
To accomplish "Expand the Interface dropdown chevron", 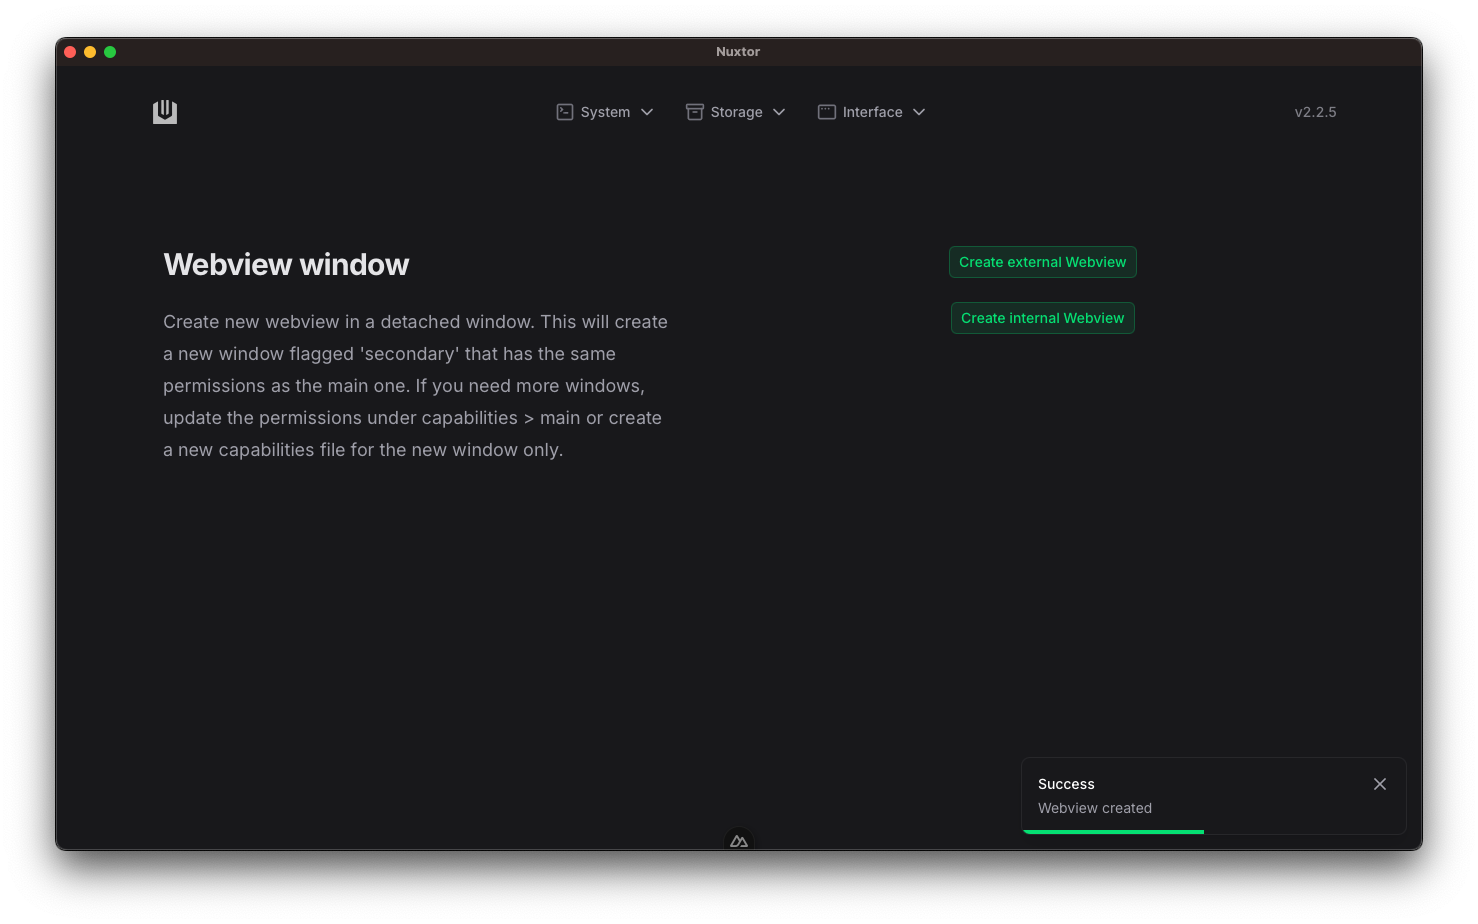I will click(x=919, y=112).
